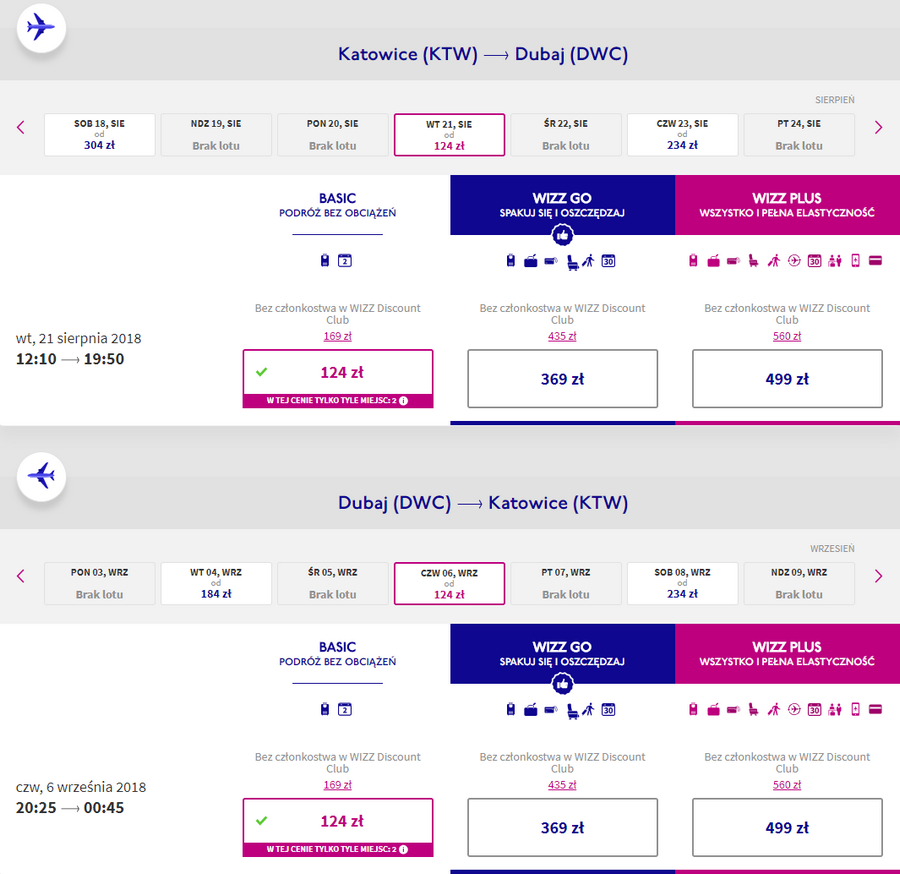Choose return BASIC fare 124 zł
The height and width of the screenshot is (874, 900).
338,828
